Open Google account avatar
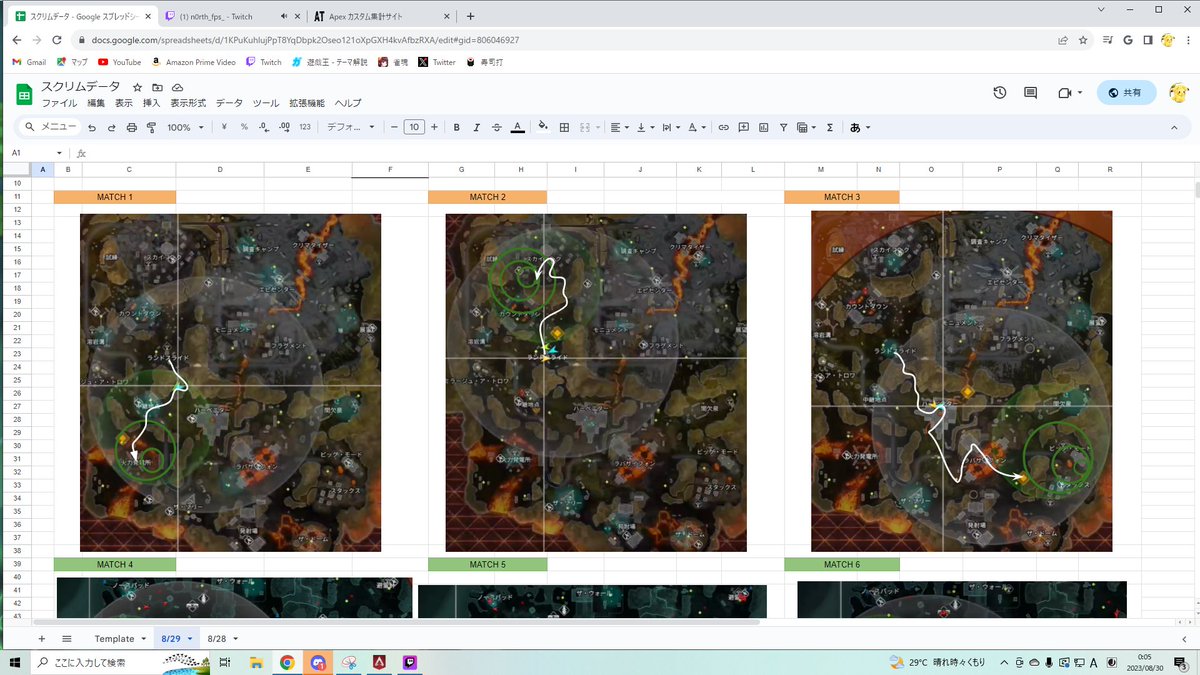 (x=1179, y=92)
